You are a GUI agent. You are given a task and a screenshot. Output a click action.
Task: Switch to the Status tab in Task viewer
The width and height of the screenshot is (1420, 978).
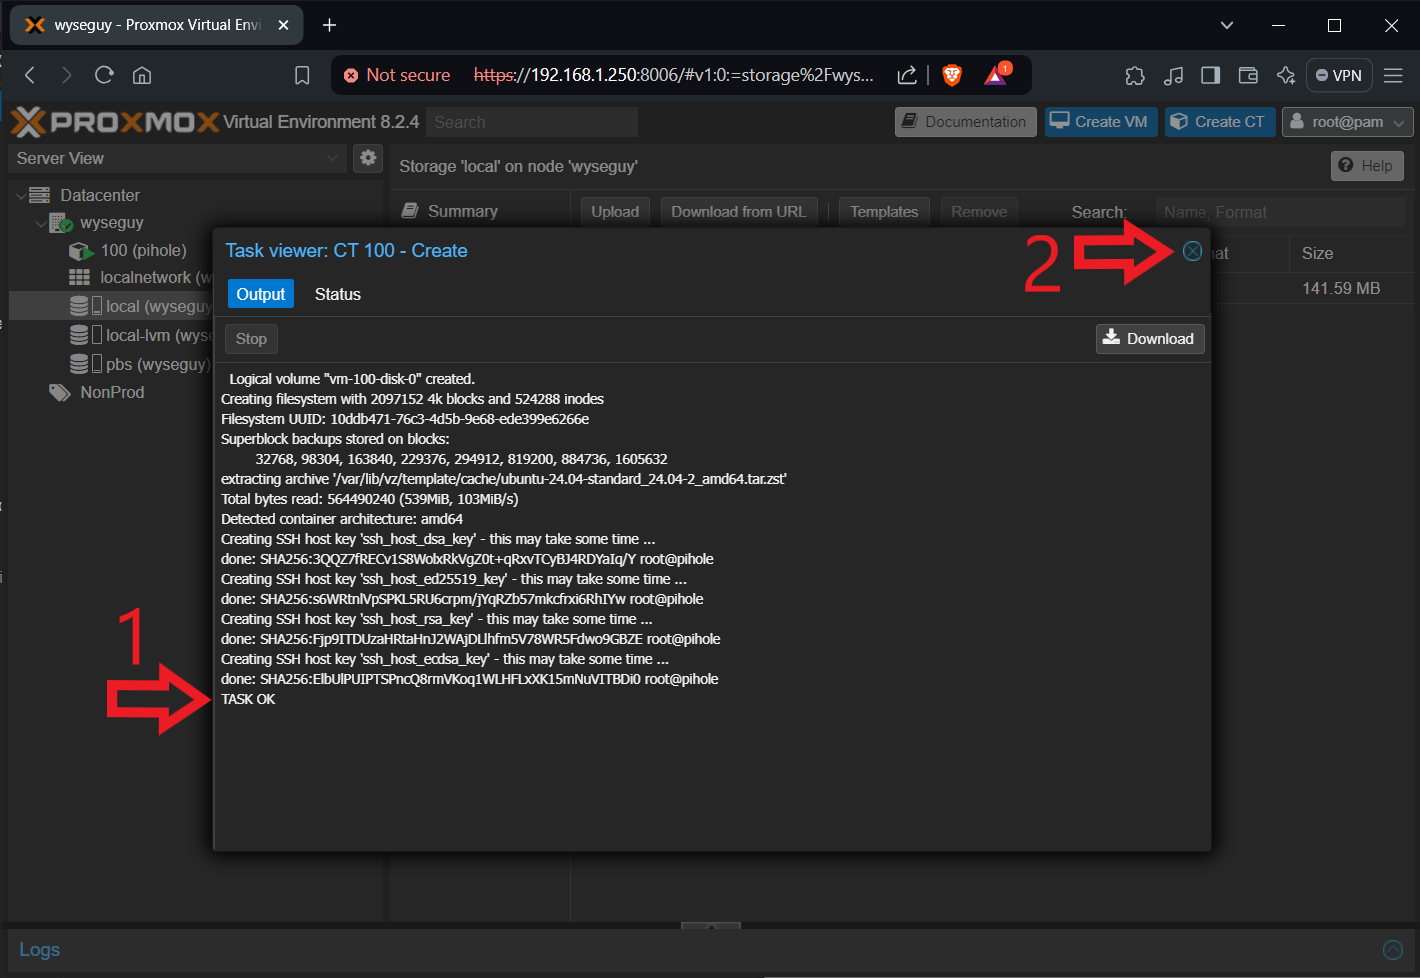(x=337, y=294)
